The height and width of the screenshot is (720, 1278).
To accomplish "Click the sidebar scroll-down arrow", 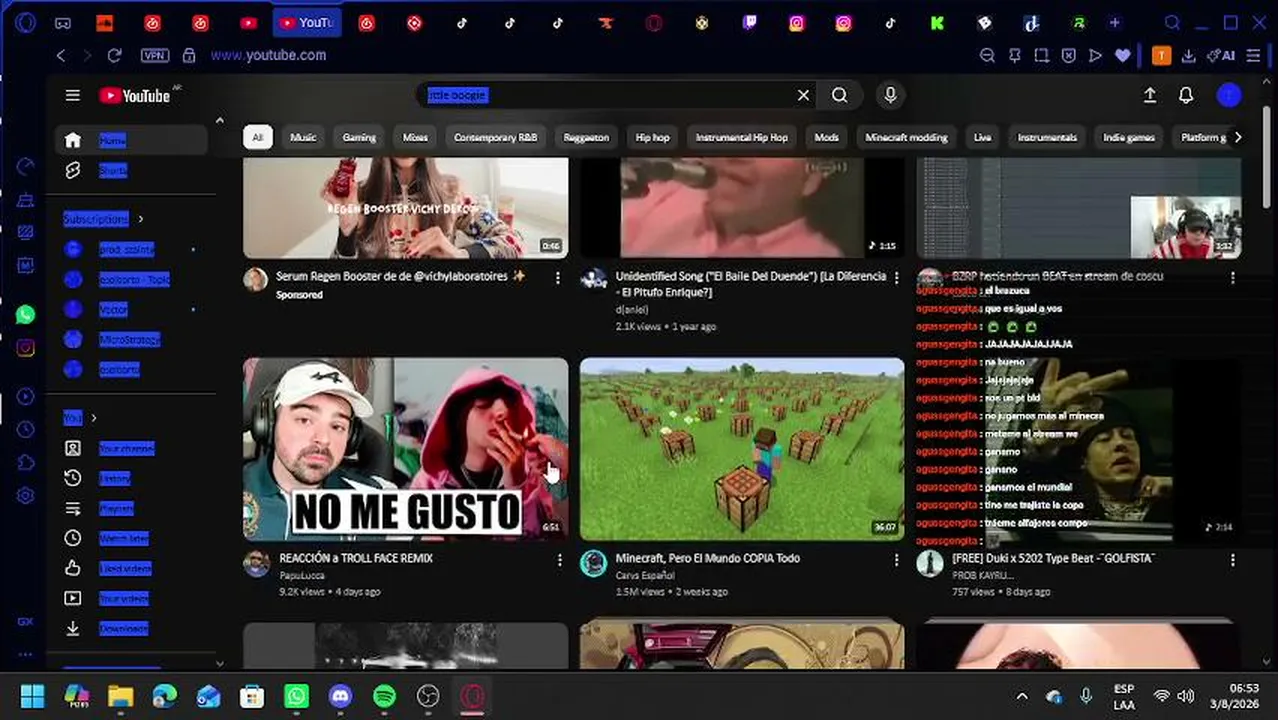I will (220, 663).
